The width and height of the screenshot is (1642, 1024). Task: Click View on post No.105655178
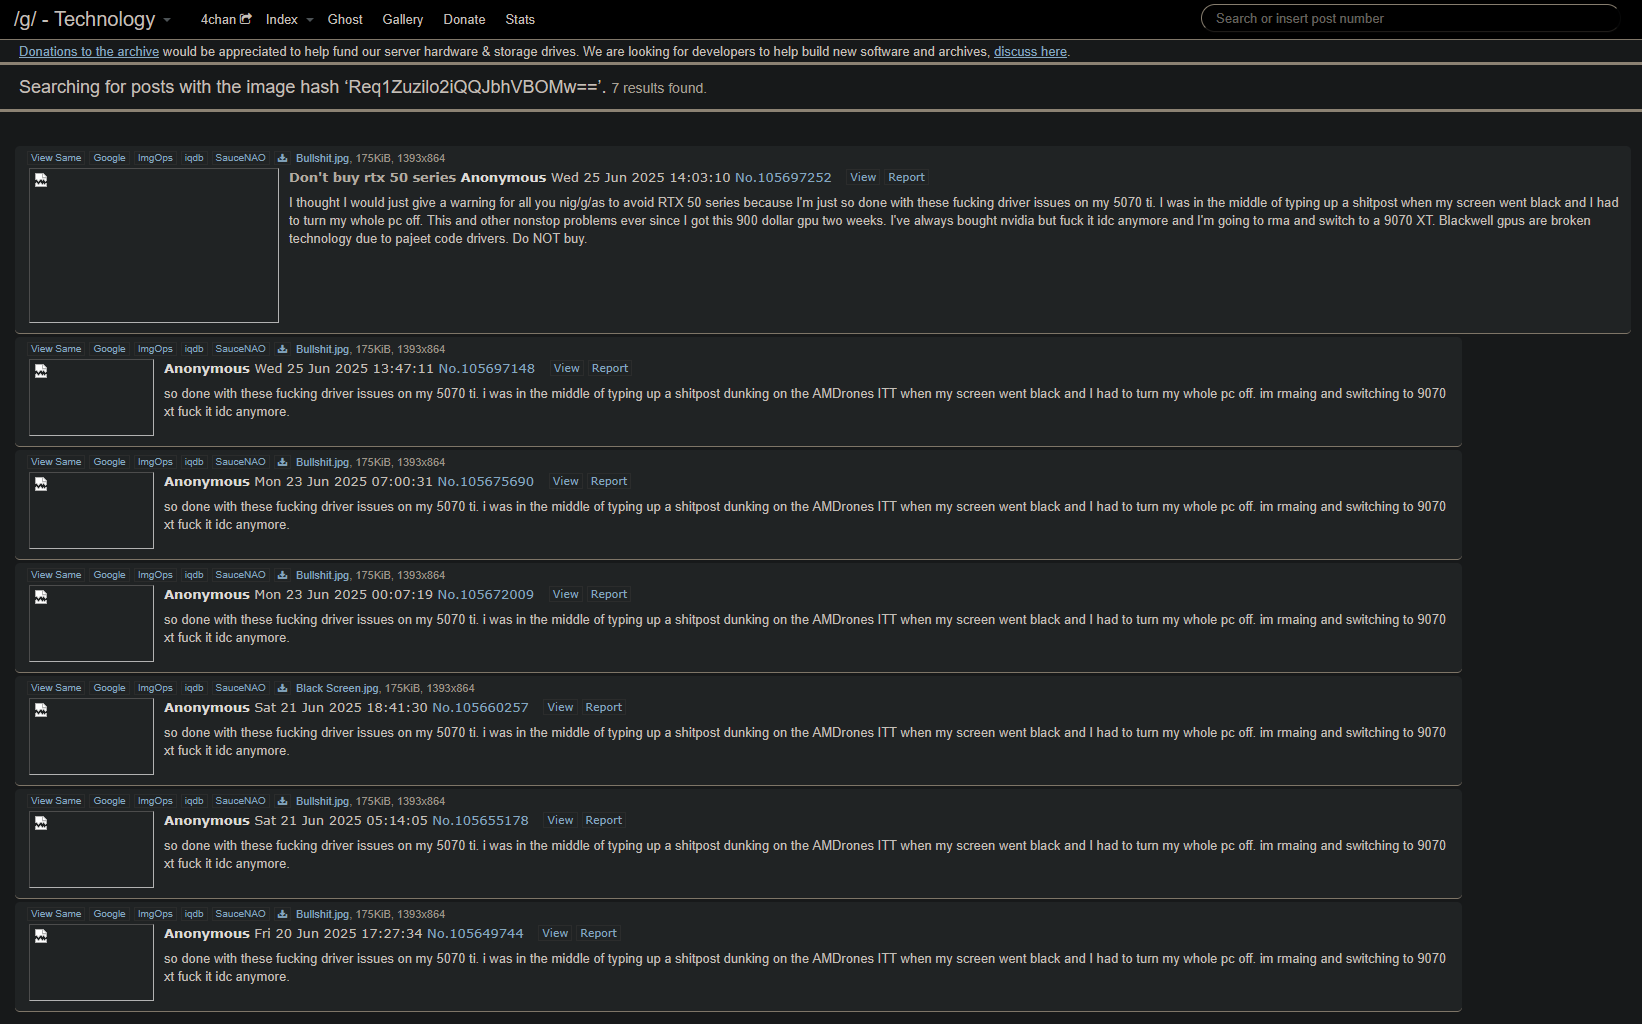point(561,820)
